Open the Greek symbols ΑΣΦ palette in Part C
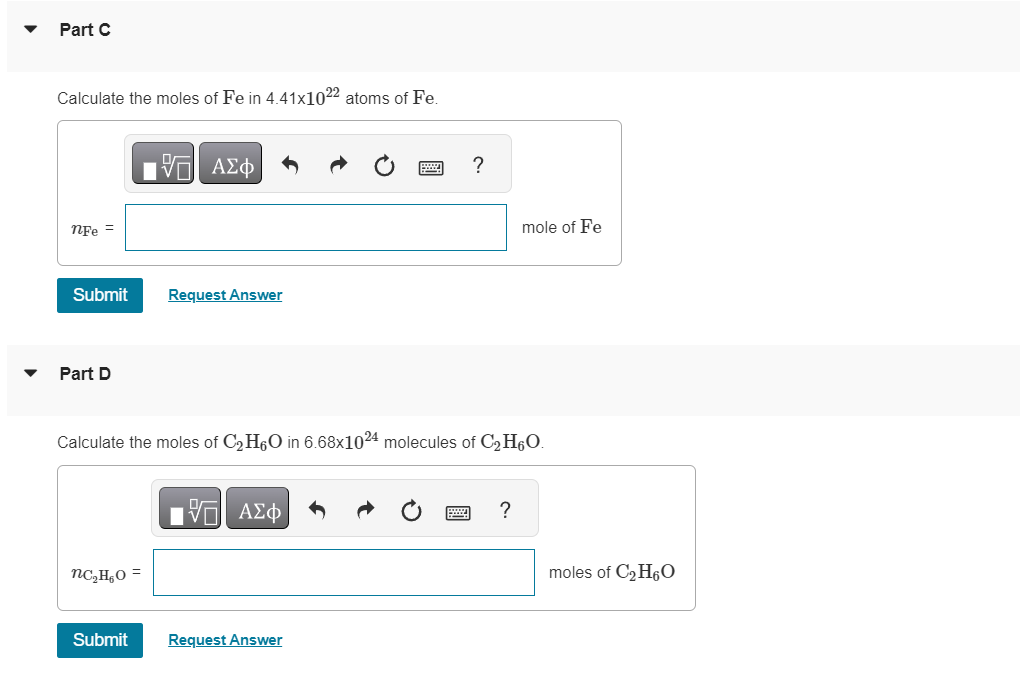 (230, 163)
